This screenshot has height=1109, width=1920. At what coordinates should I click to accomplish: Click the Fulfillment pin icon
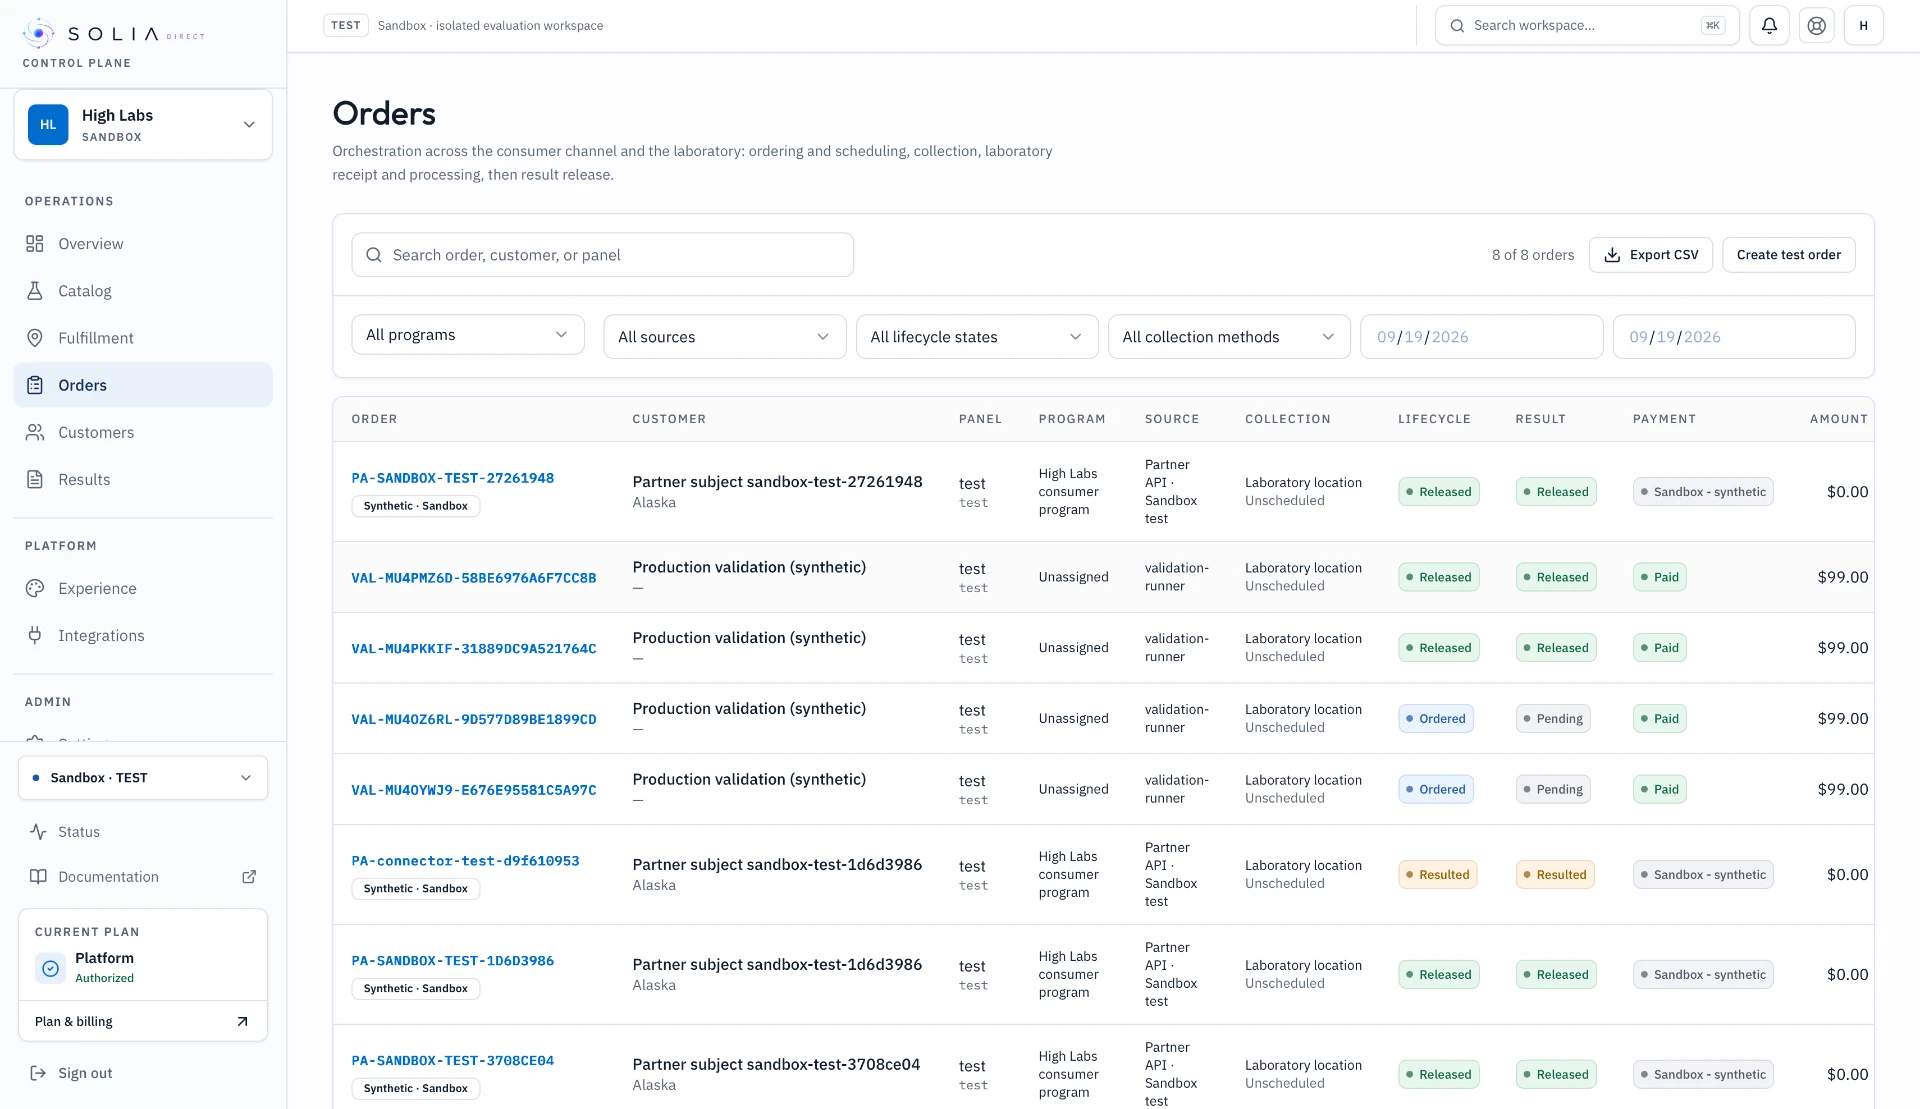[35, 338]
